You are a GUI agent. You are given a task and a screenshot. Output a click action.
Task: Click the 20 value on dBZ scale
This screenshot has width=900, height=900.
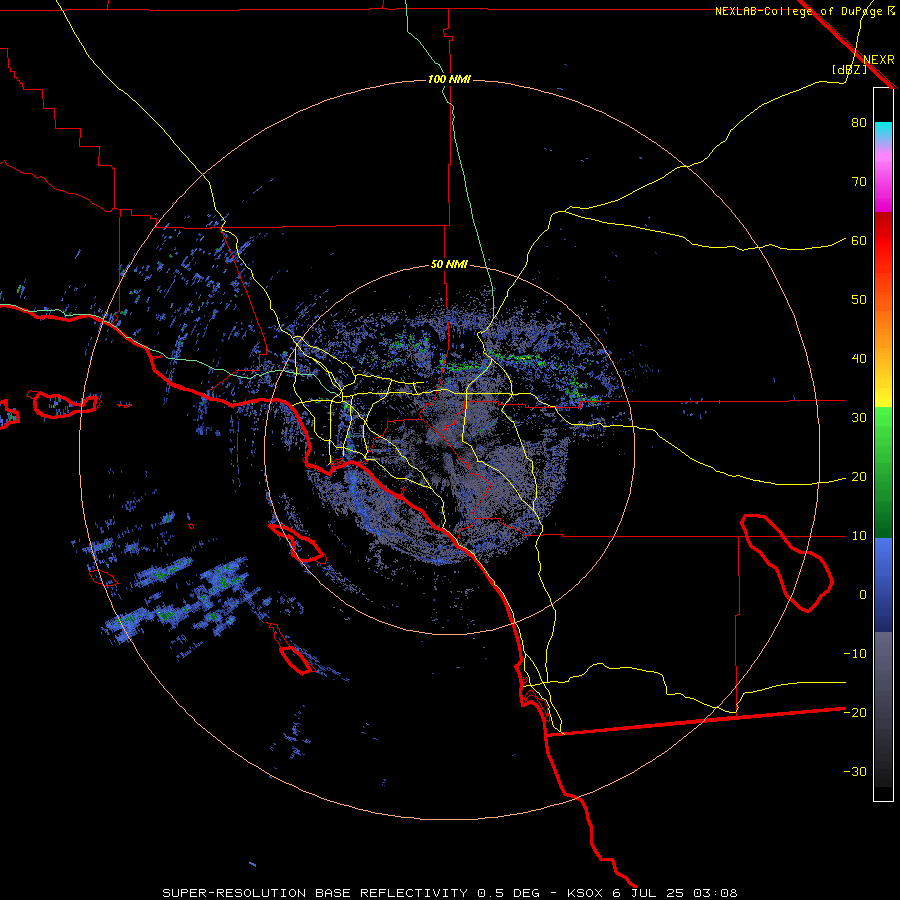(859, 477)
